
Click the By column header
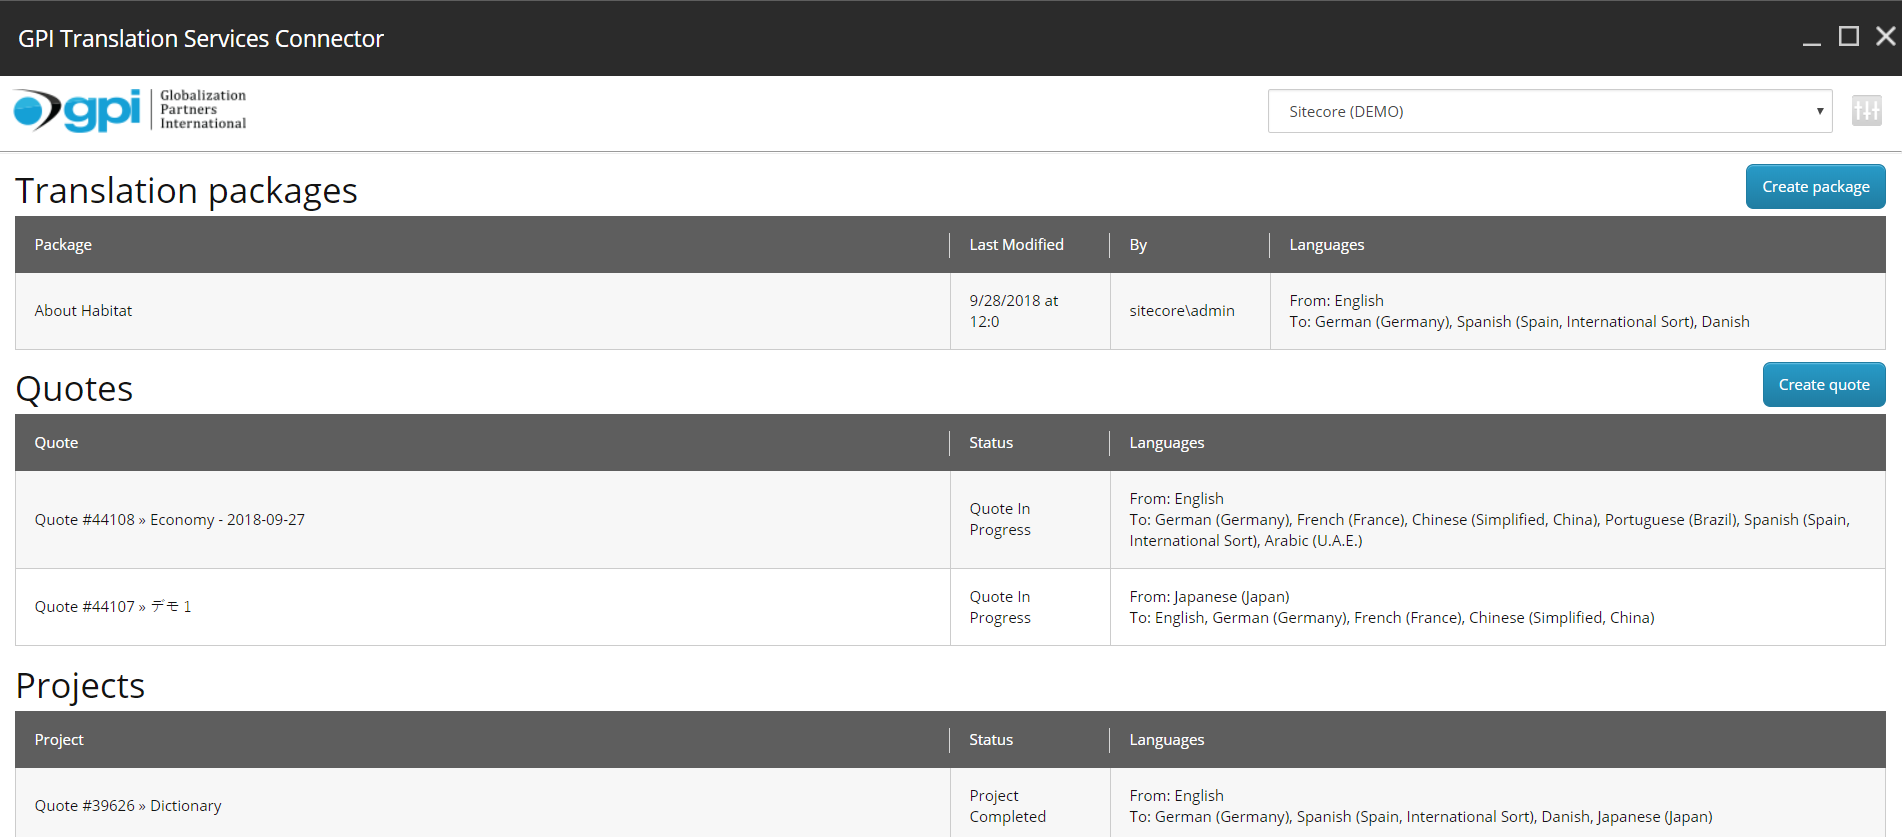[x=1138, y=245]
